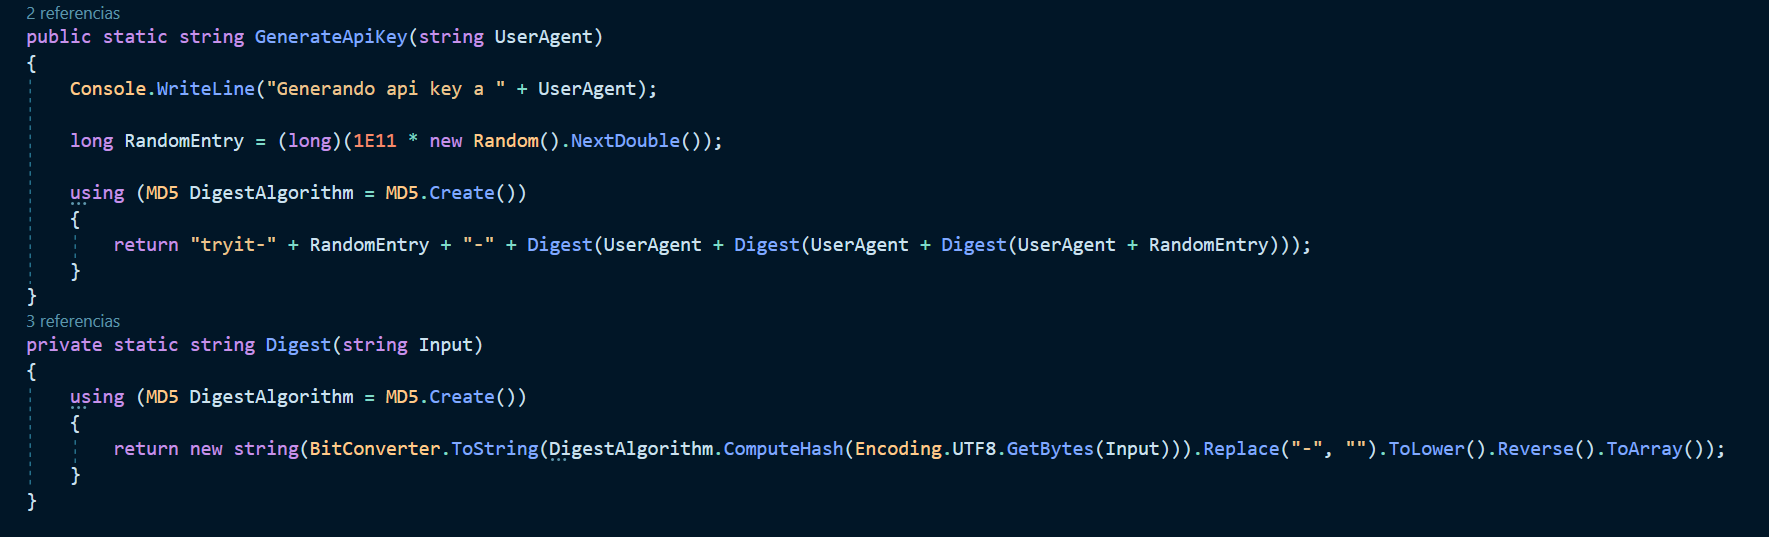Screen dimensions: 1769x537
Task: Open the "2 referencias" CodeLens link
Action: [x=73, y=13]
